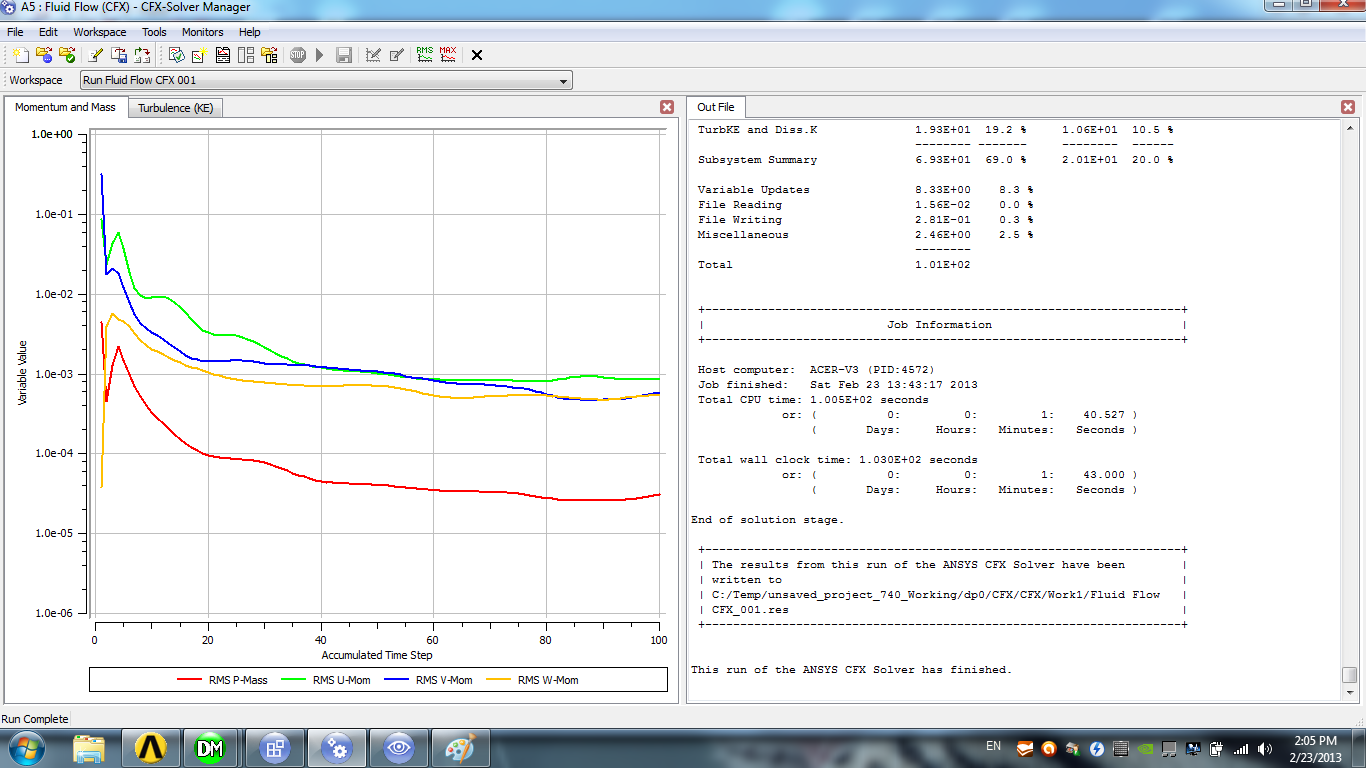1366x768 pixels.
Task: Click the Interpolate Results toolbar icon
Action: coord(142,55)
